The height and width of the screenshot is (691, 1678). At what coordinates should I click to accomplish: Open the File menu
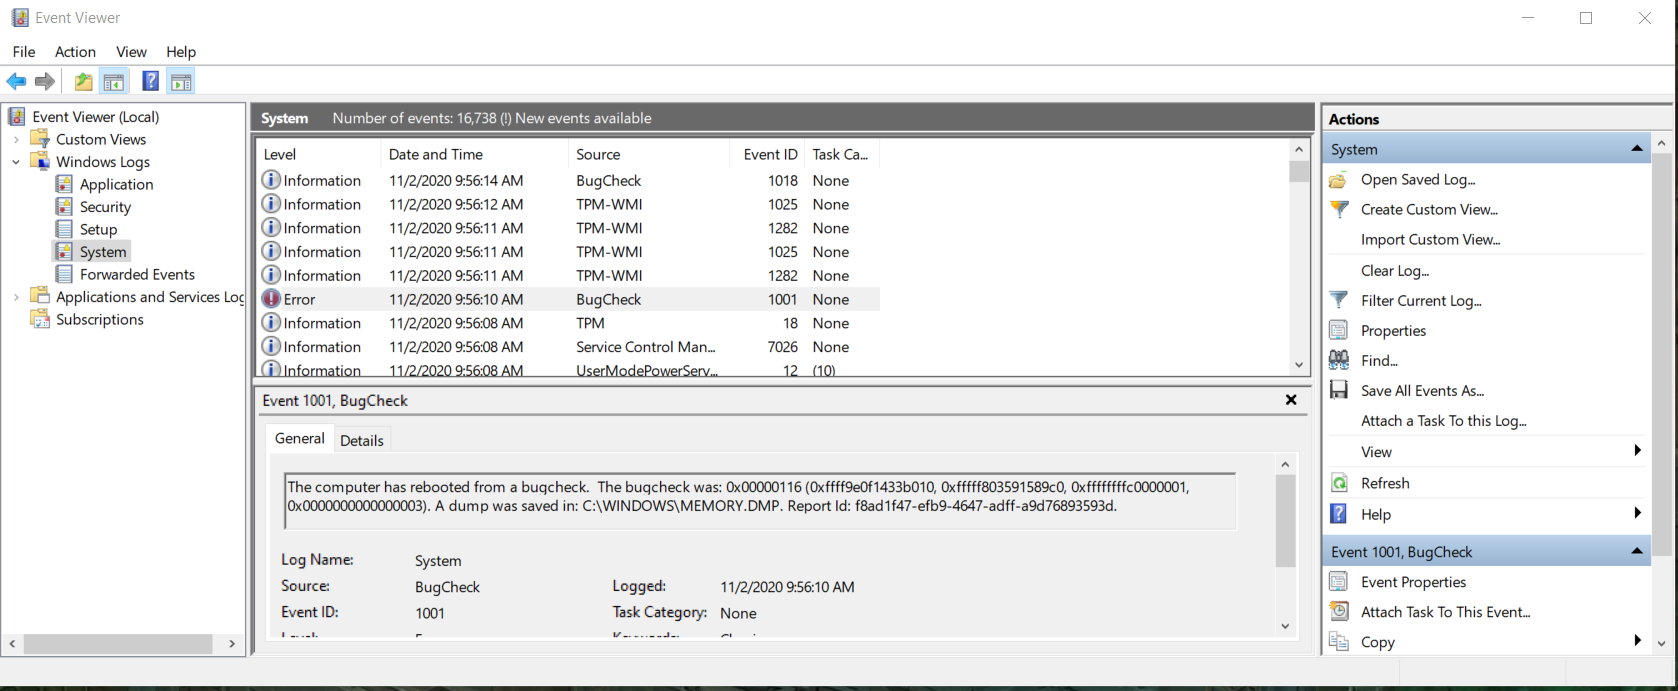[24, 52]
